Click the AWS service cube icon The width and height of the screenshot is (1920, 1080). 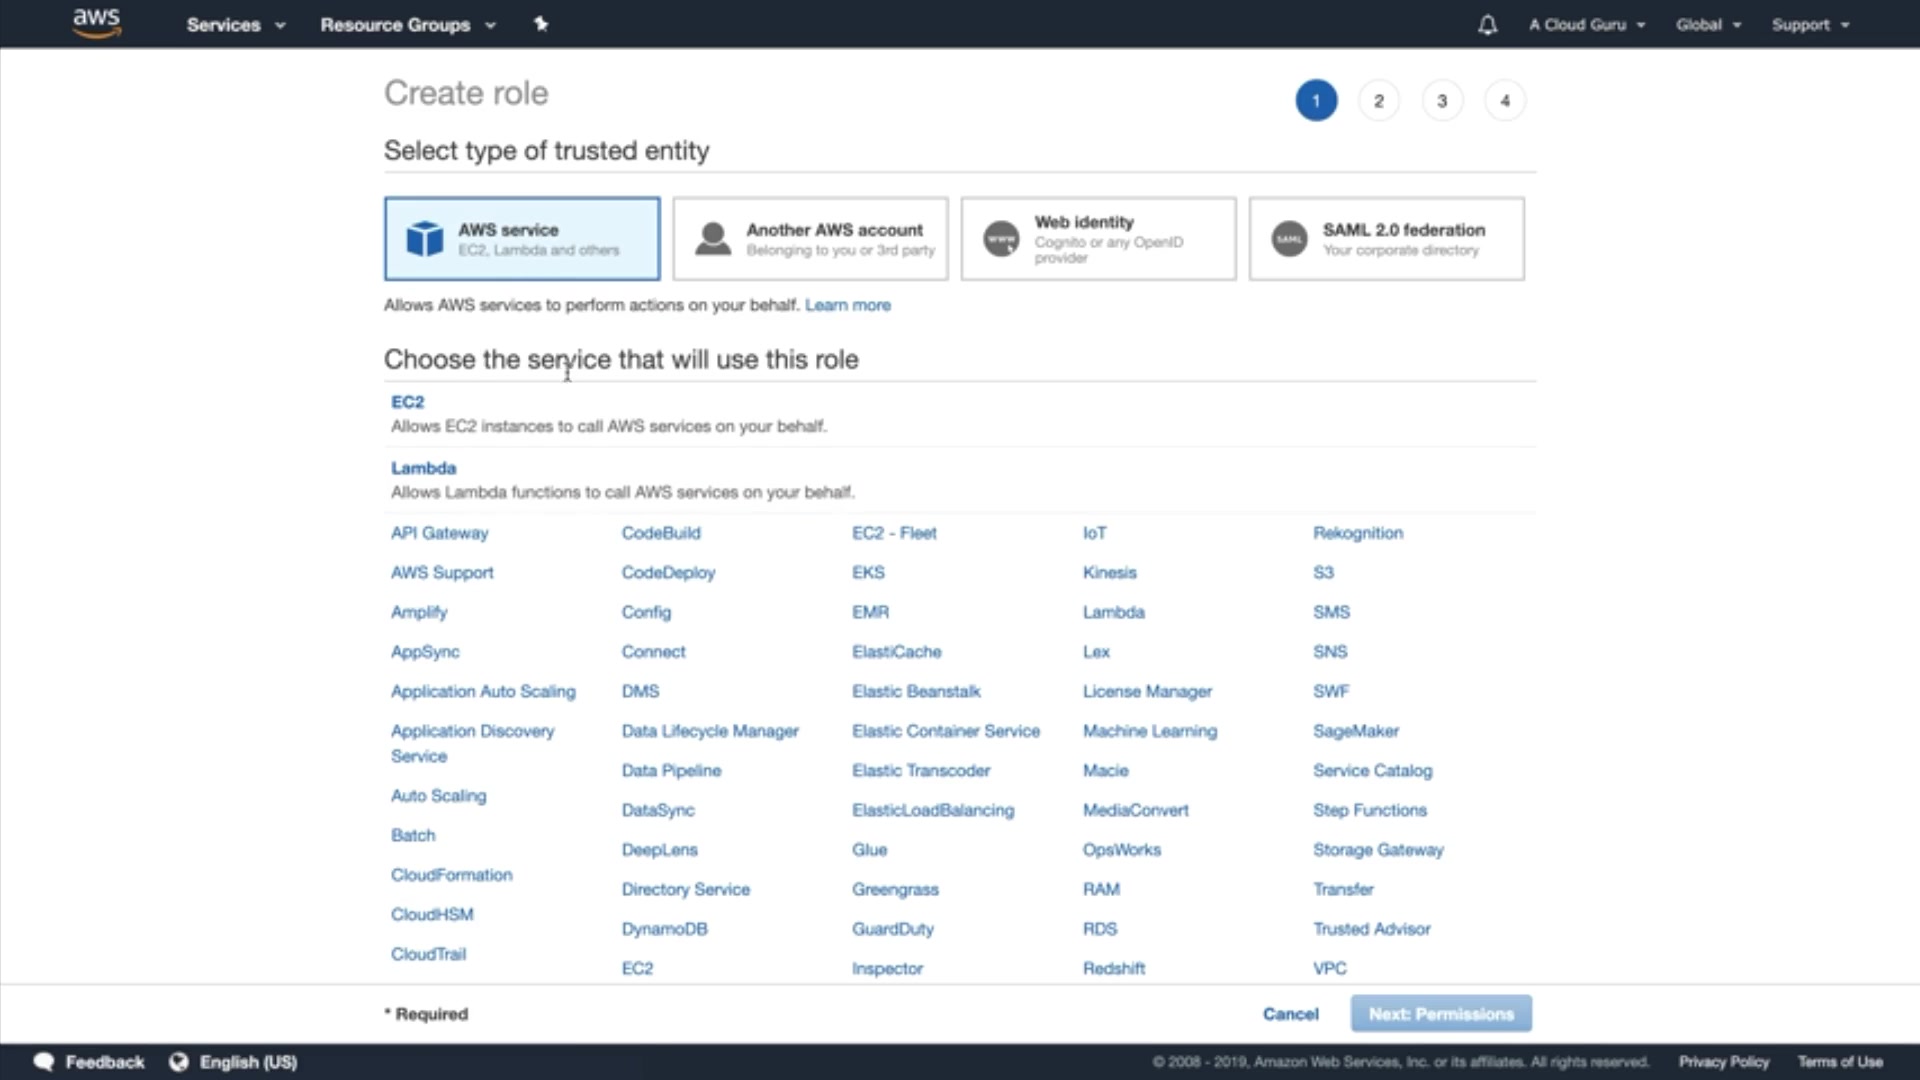(x=424, y=239)
